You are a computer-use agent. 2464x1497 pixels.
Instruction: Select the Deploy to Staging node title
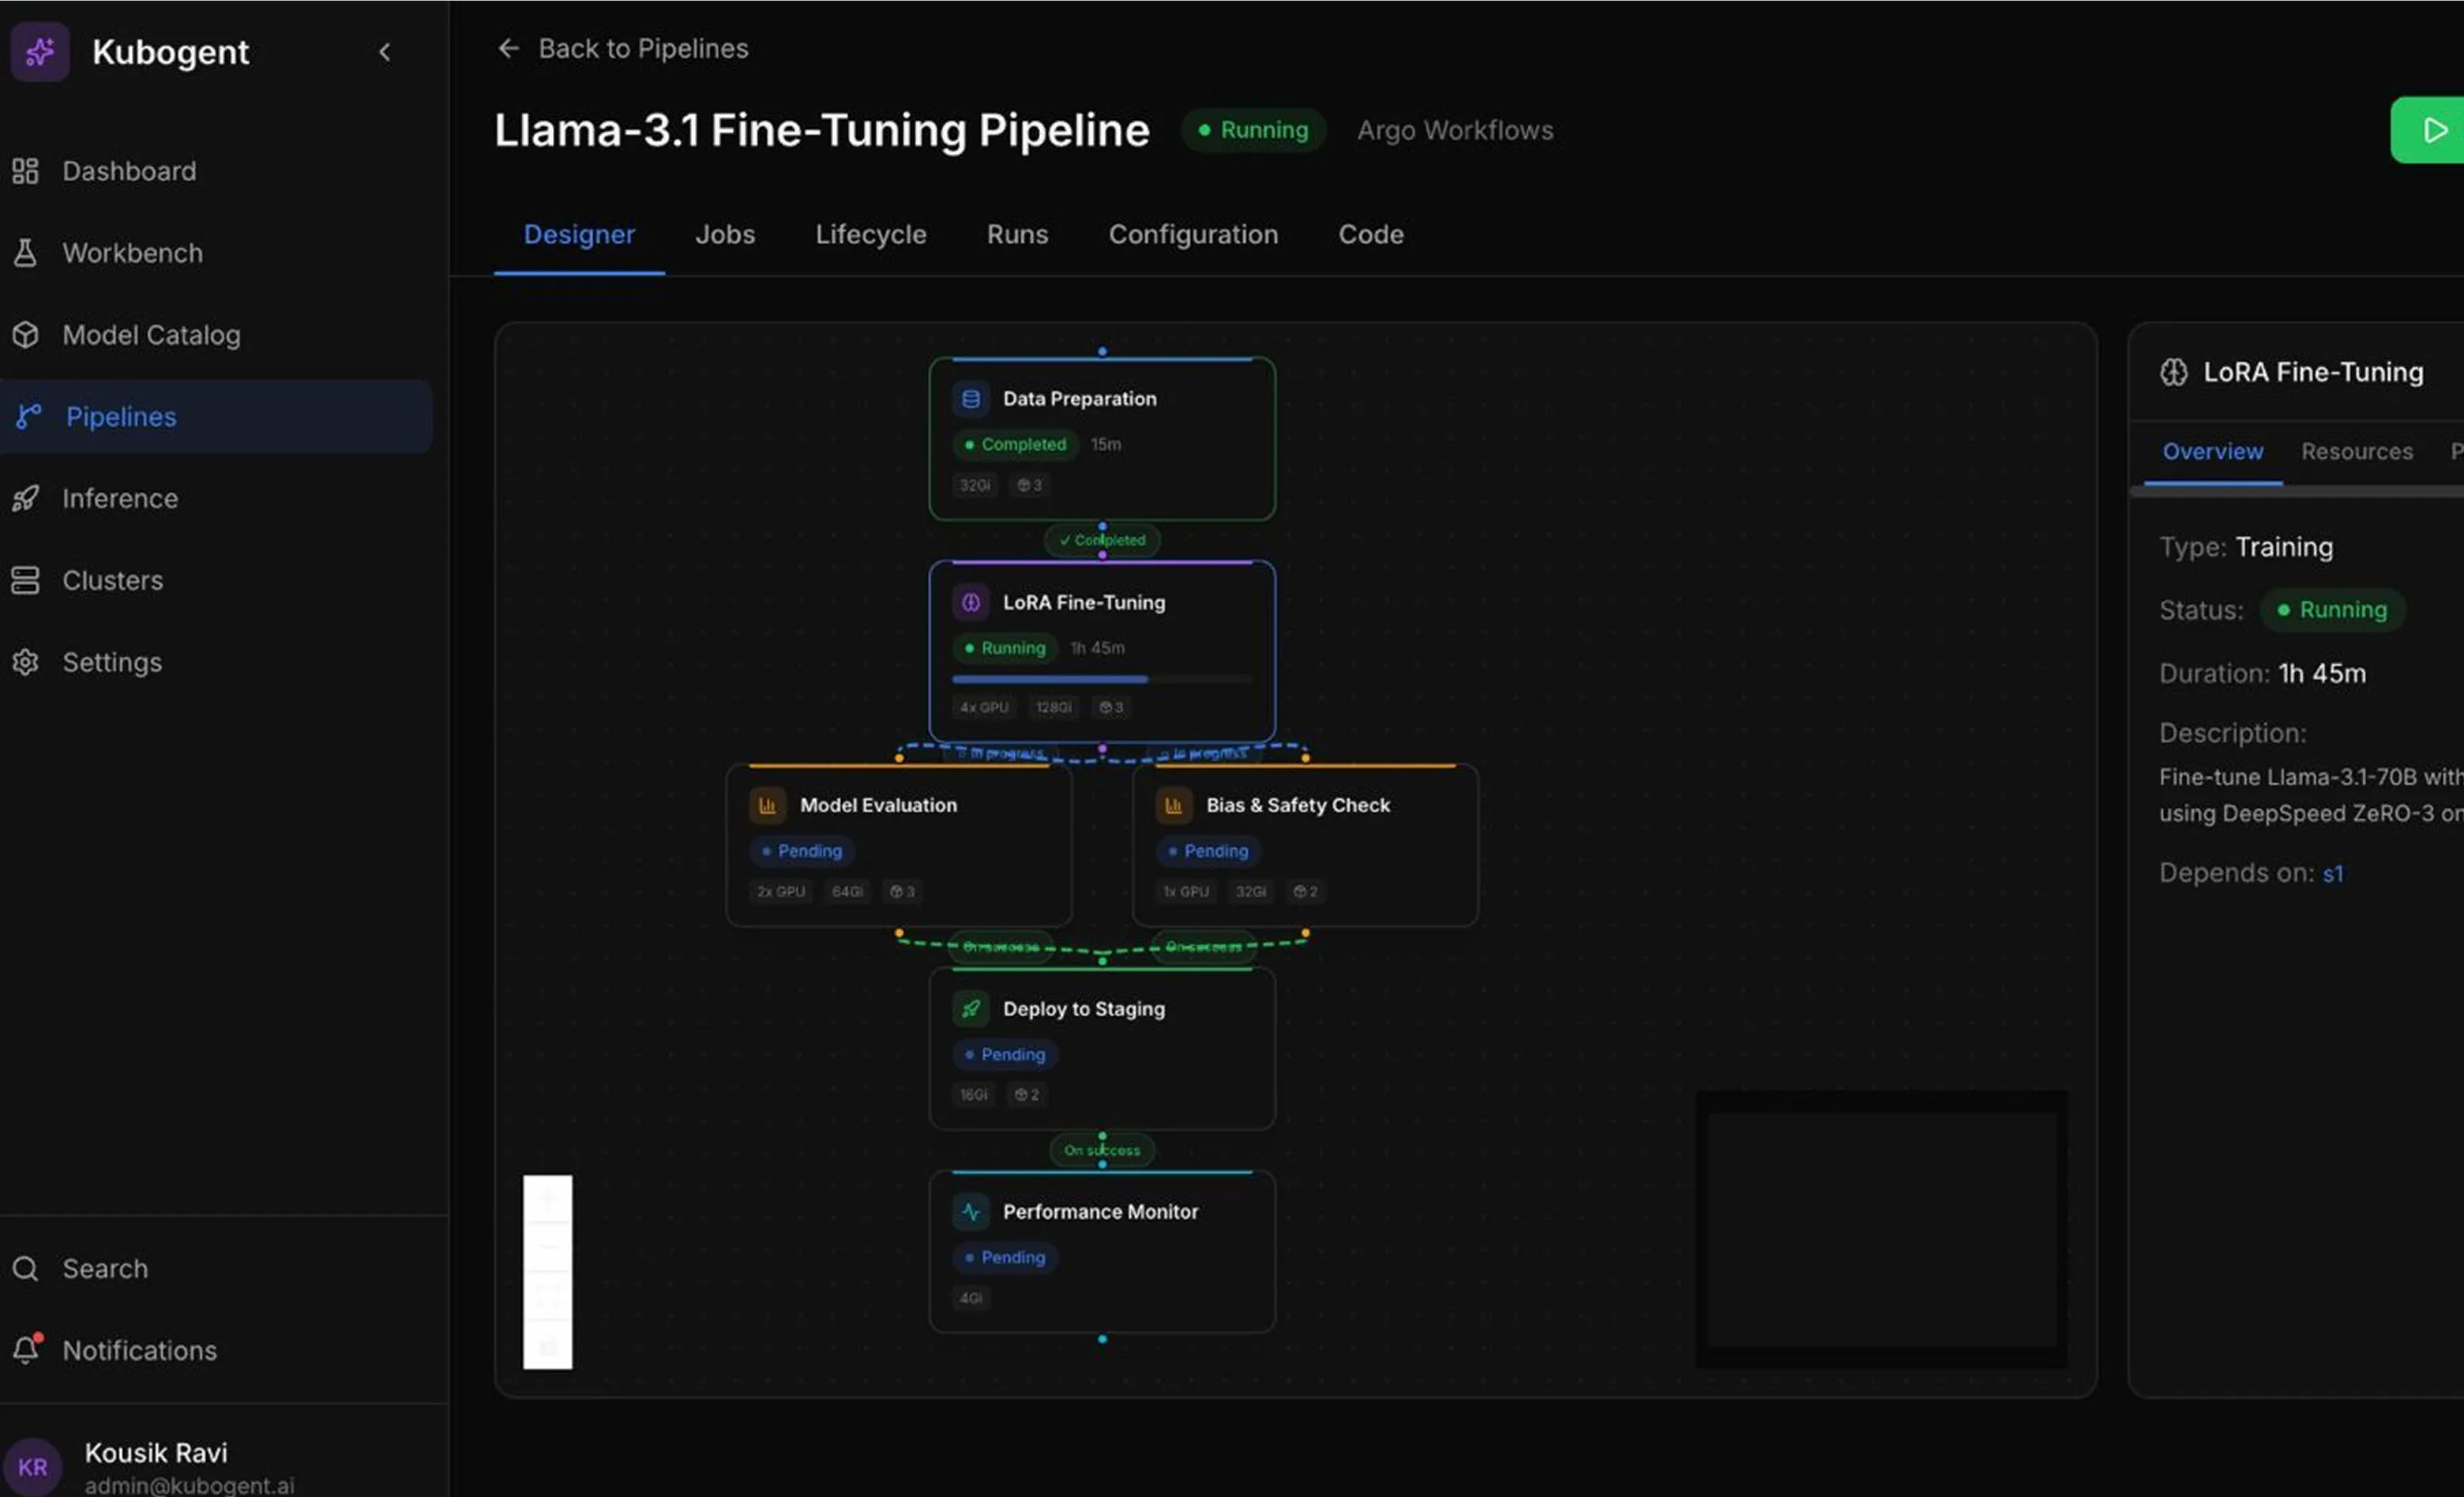(x=1084, y=1009)
